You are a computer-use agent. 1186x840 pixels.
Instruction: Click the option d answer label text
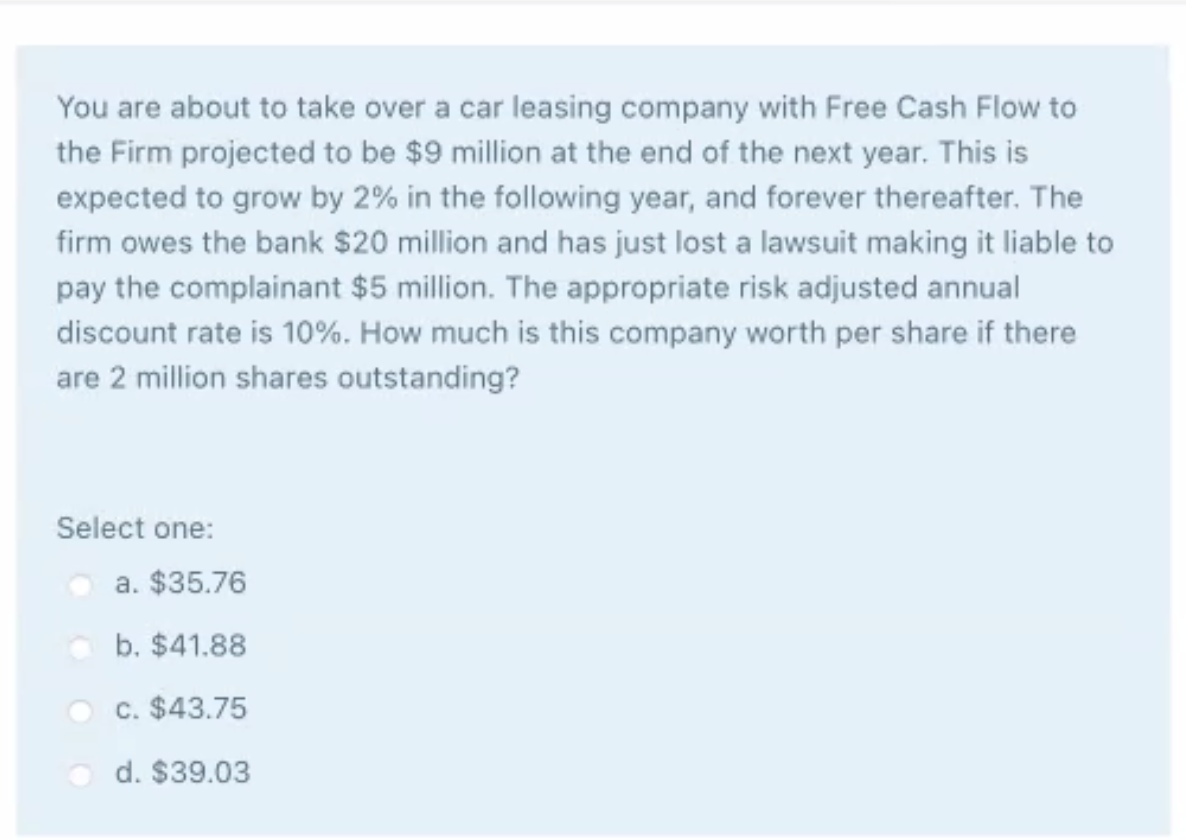click(x=183, y=773)
